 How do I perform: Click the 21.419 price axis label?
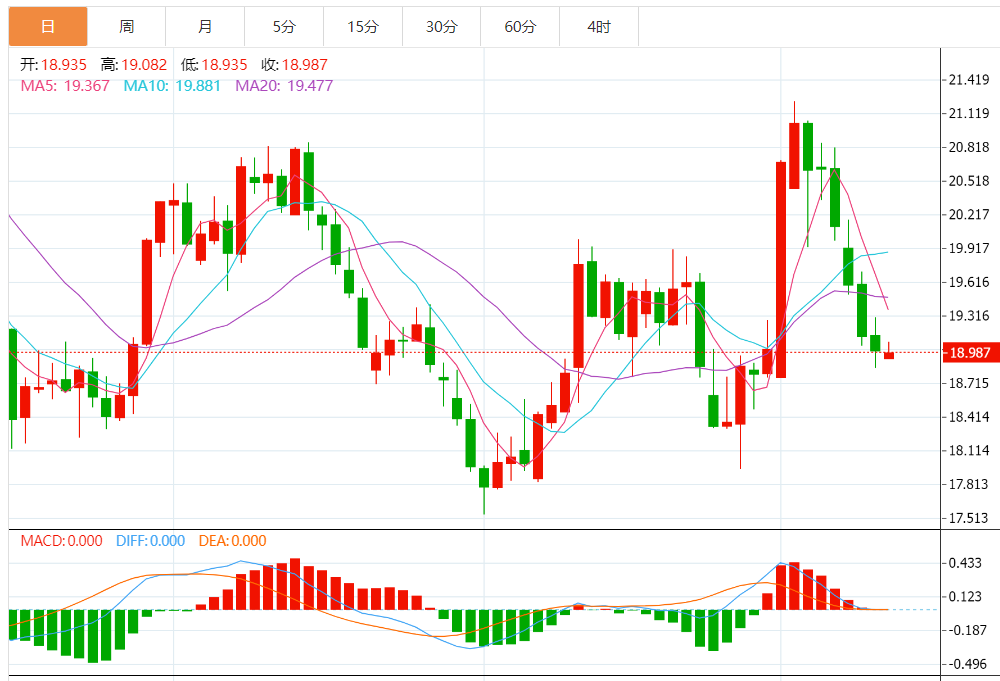pos(969,80)
